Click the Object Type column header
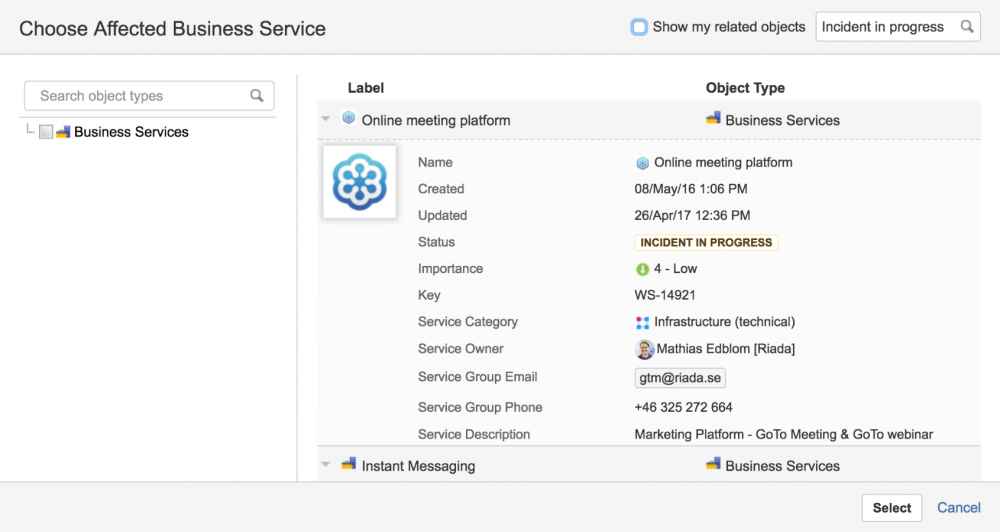This screenshot has height=532, width=1000. pyautogui.click(x=745, y=88)
